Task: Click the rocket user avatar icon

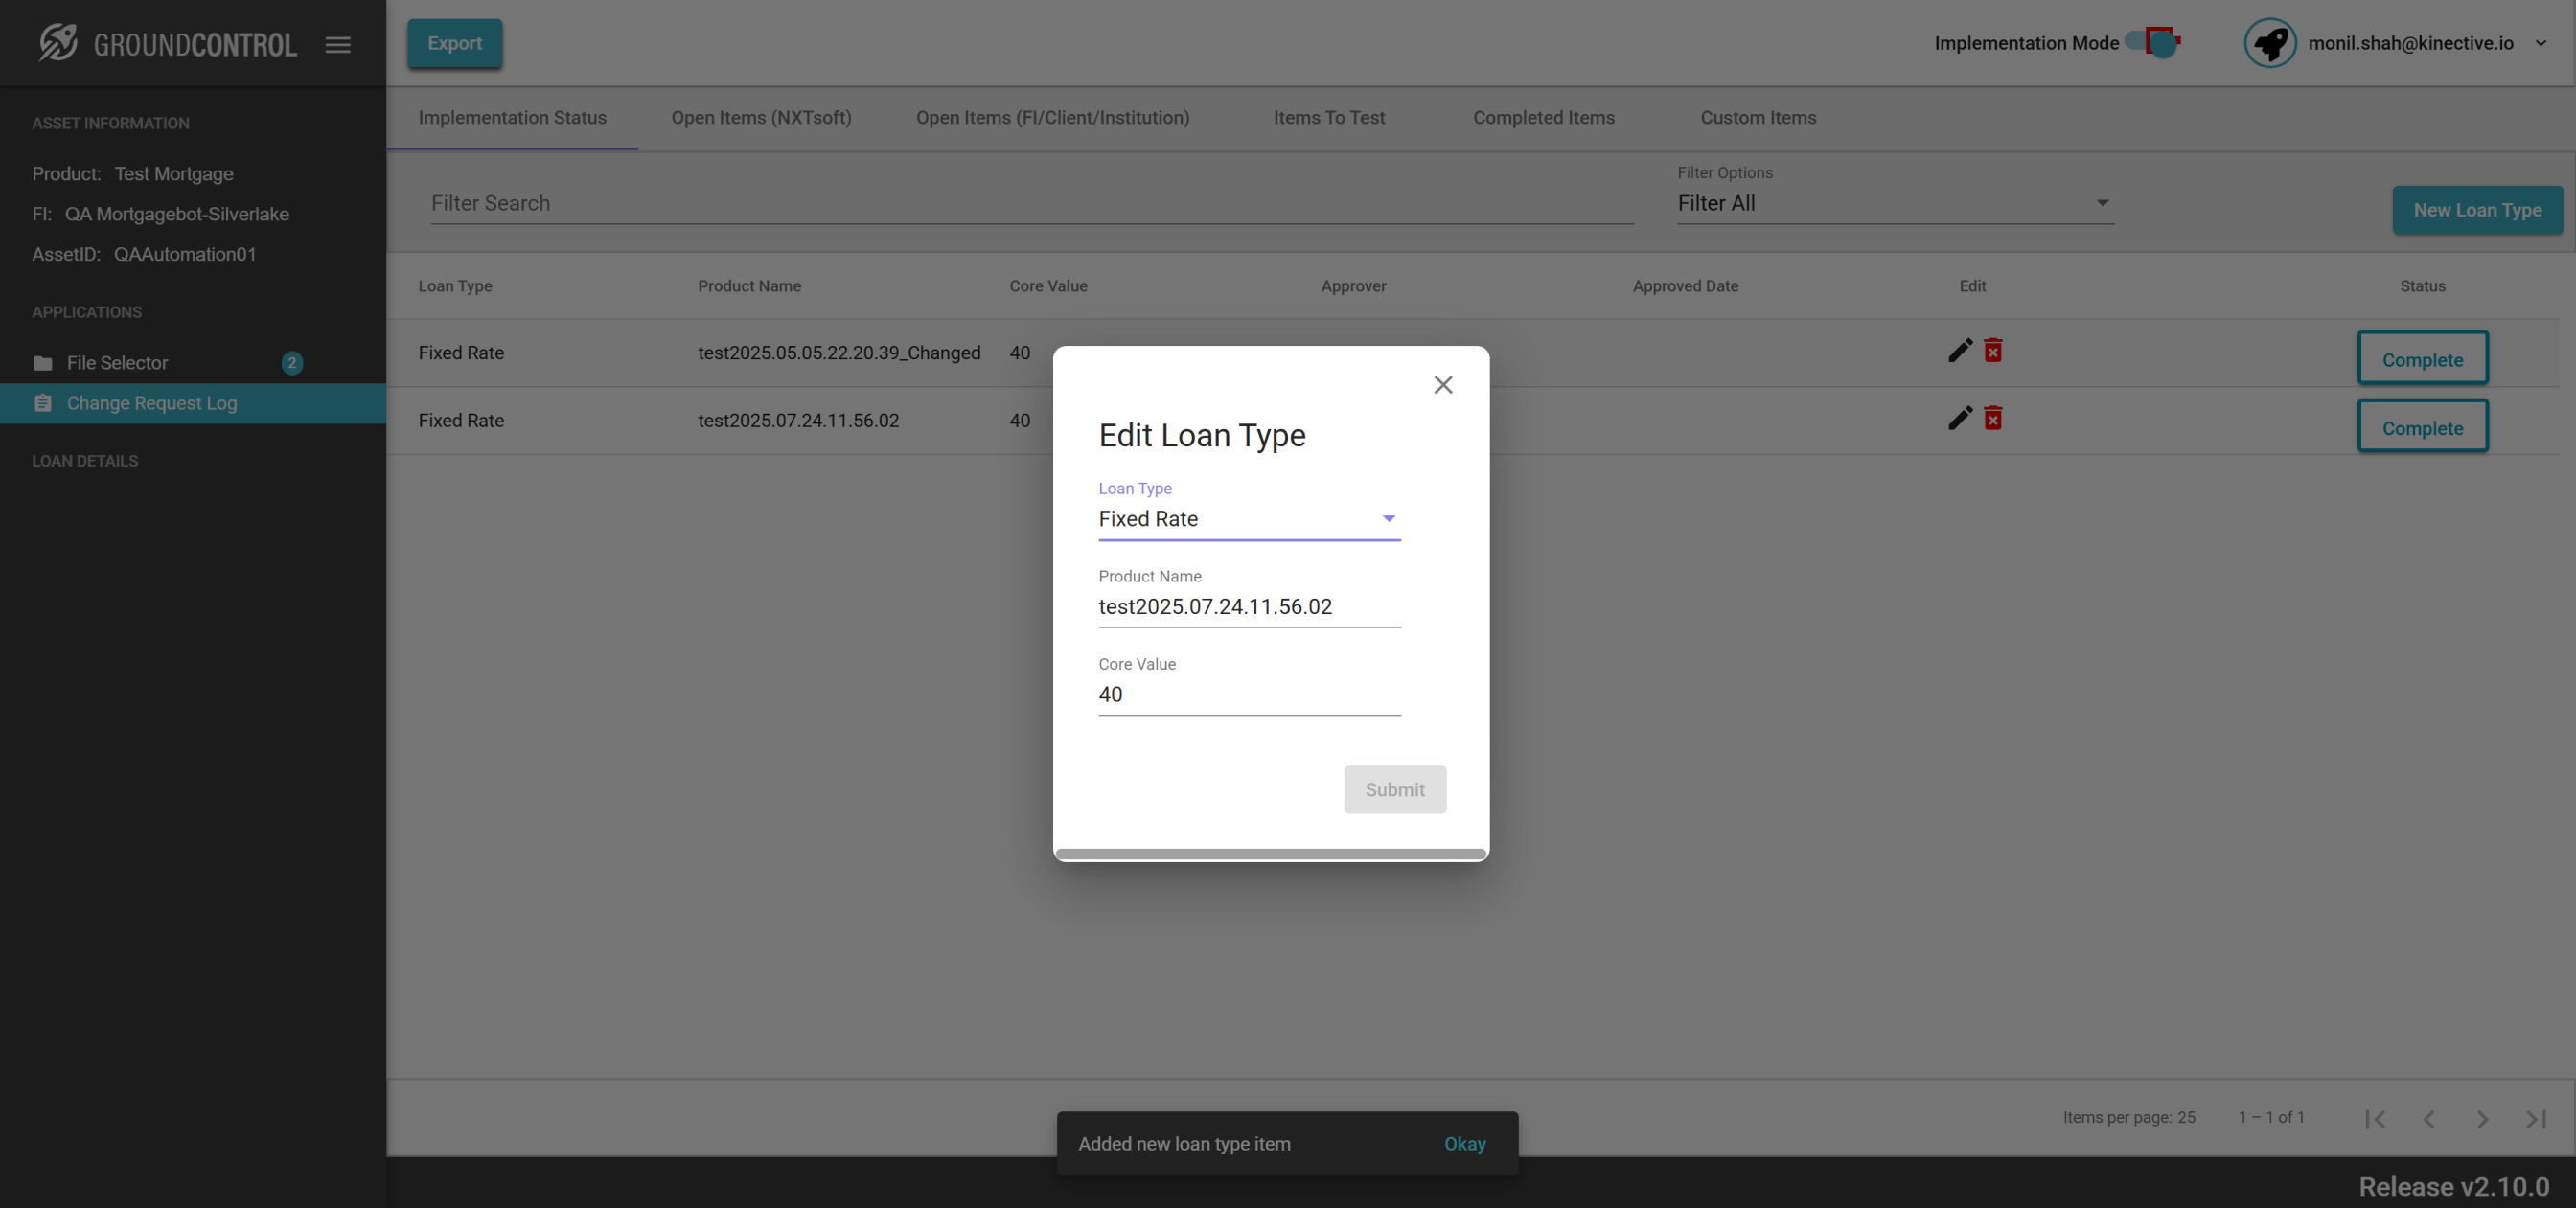Action: [x=2269, y=43]
